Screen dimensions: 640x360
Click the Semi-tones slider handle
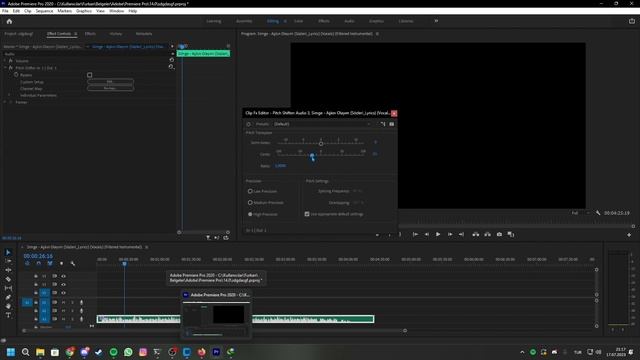[321, 144]
